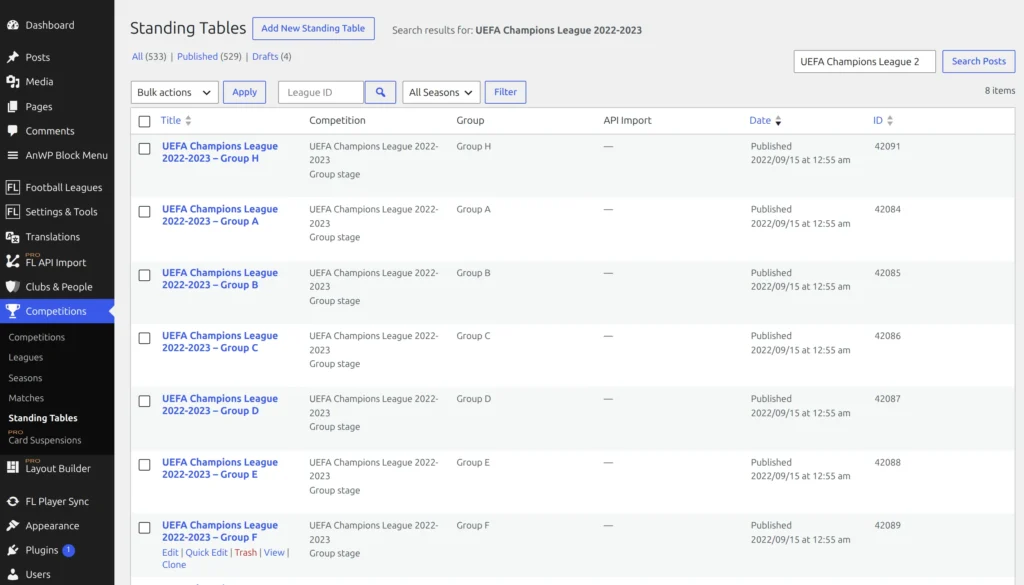This screenshot has width=1024, height=585.
Task: Click the Layout Builder icon
Action: [x=12, y=467]
